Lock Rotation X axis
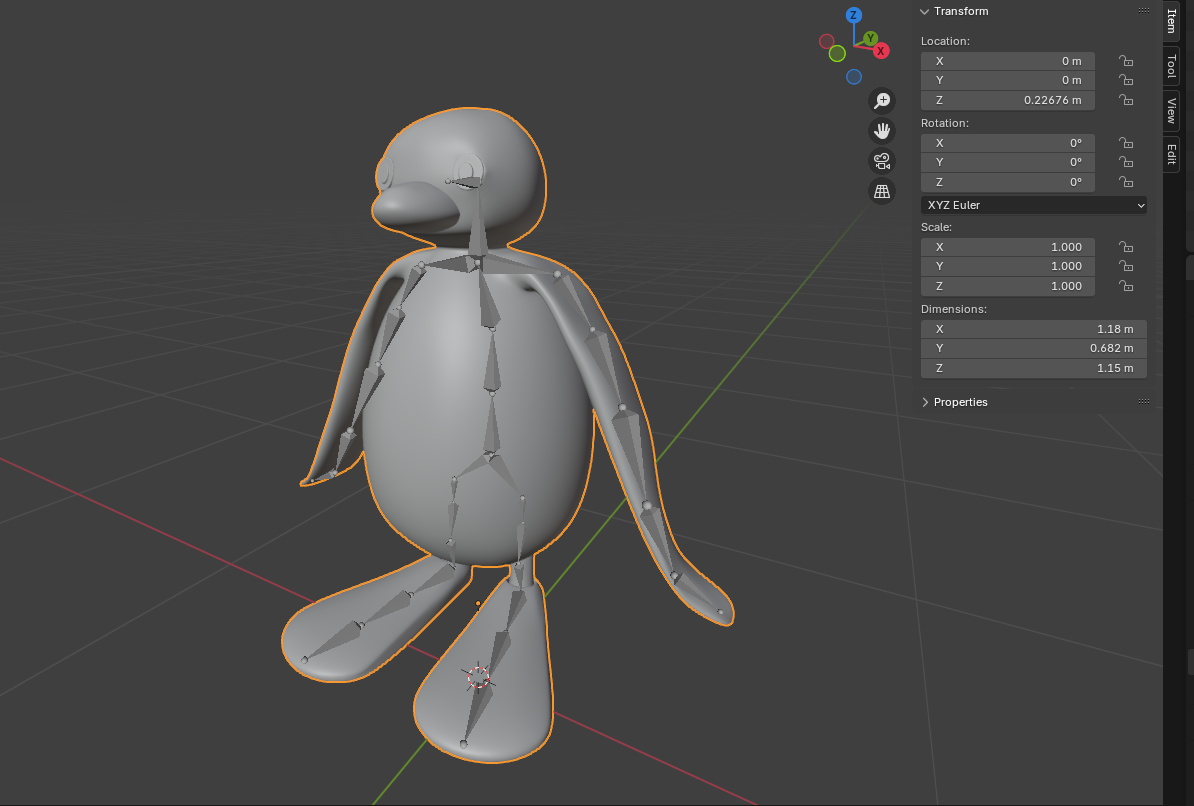 pos(1125,142)
